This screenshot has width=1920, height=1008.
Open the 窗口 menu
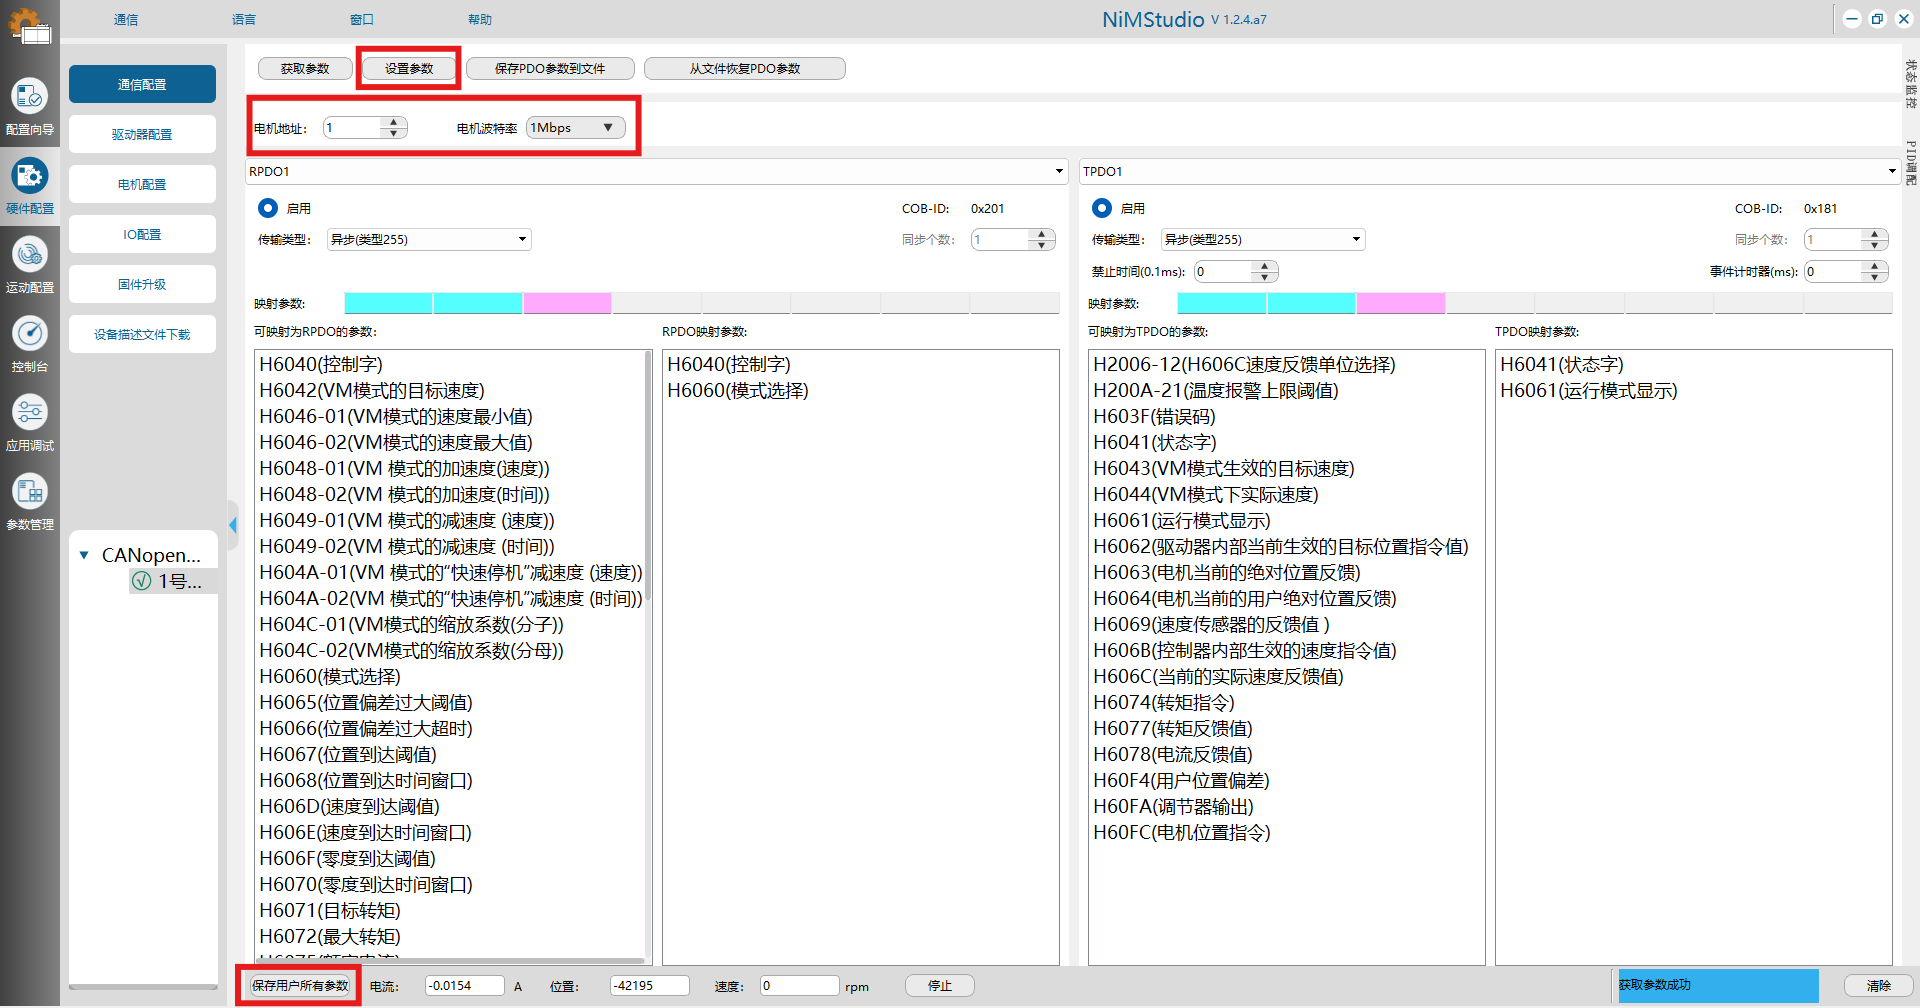point(362,19)
